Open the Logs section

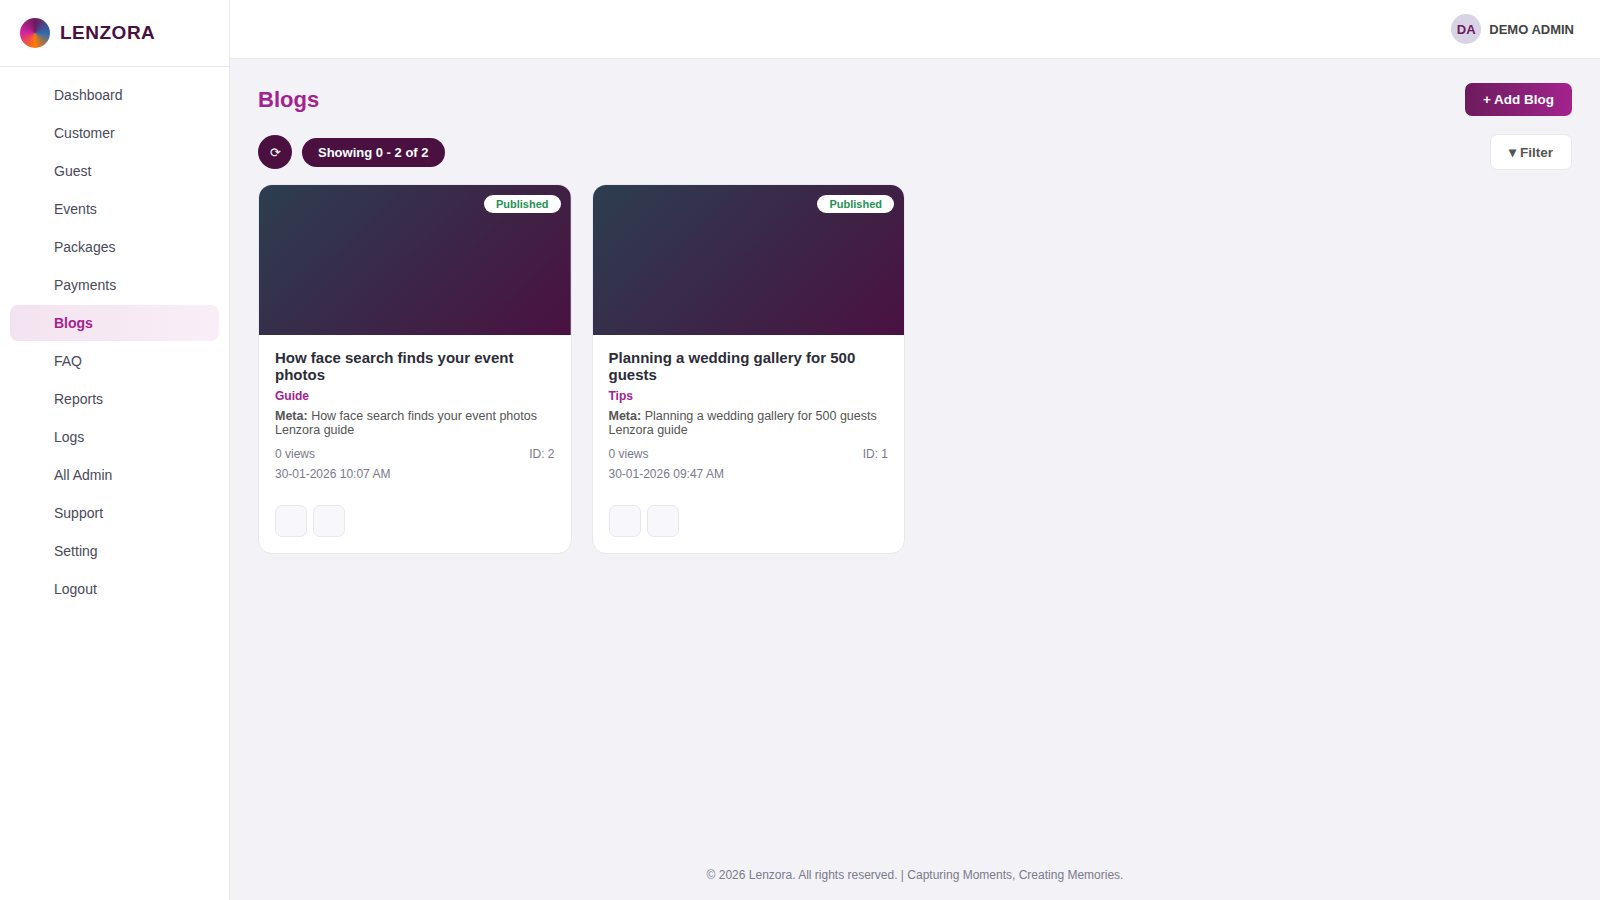tap(114, 437)
